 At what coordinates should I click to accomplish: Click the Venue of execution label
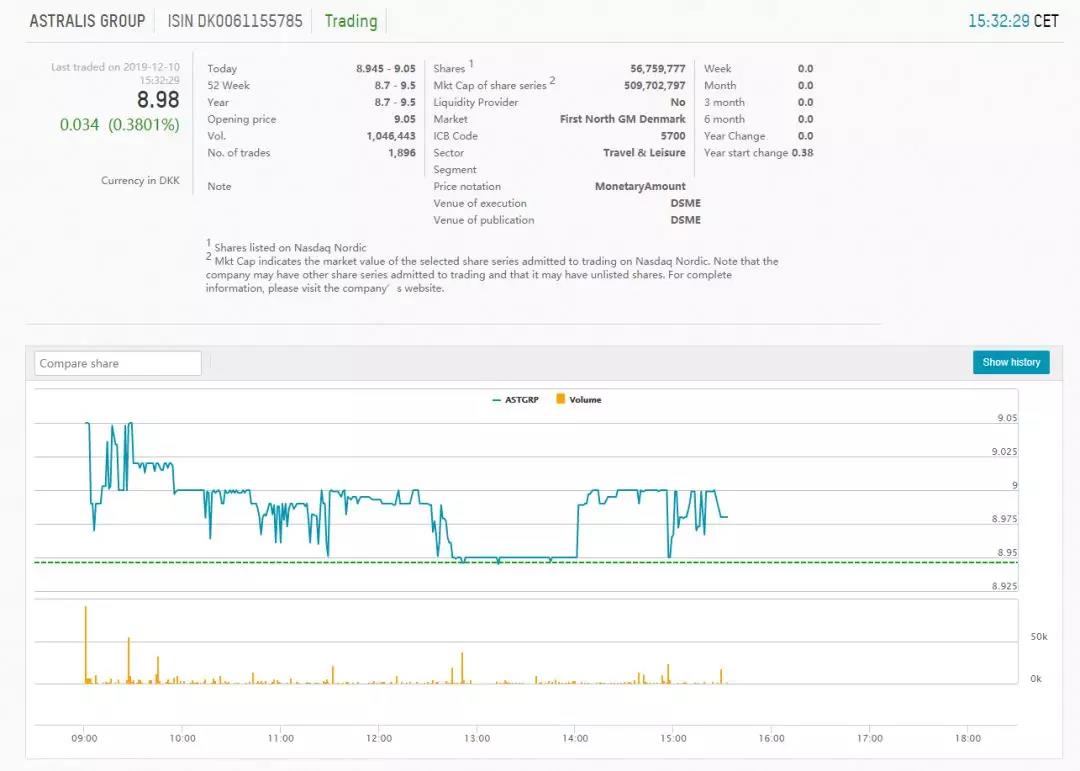pos(479,203)
